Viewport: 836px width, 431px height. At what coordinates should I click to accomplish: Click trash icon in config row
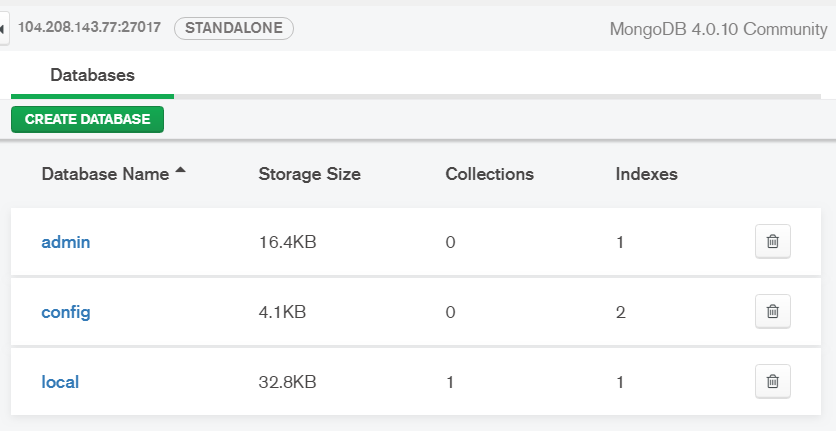coord(772,312)
